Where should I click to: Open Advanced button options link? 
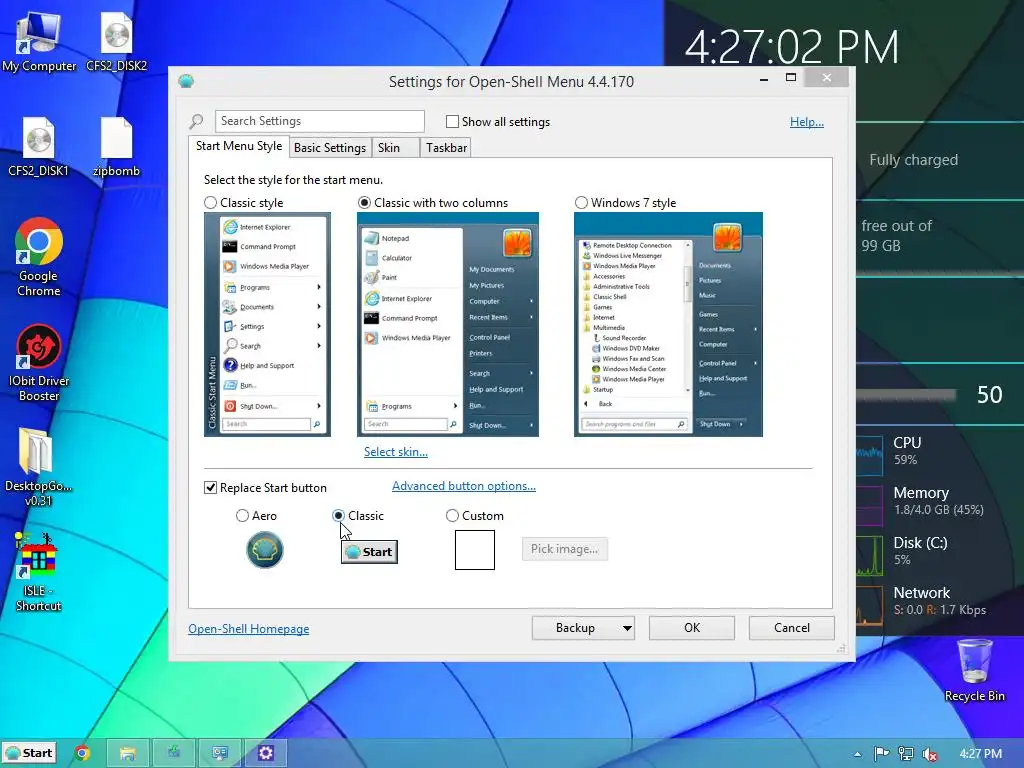click(464, 486)
